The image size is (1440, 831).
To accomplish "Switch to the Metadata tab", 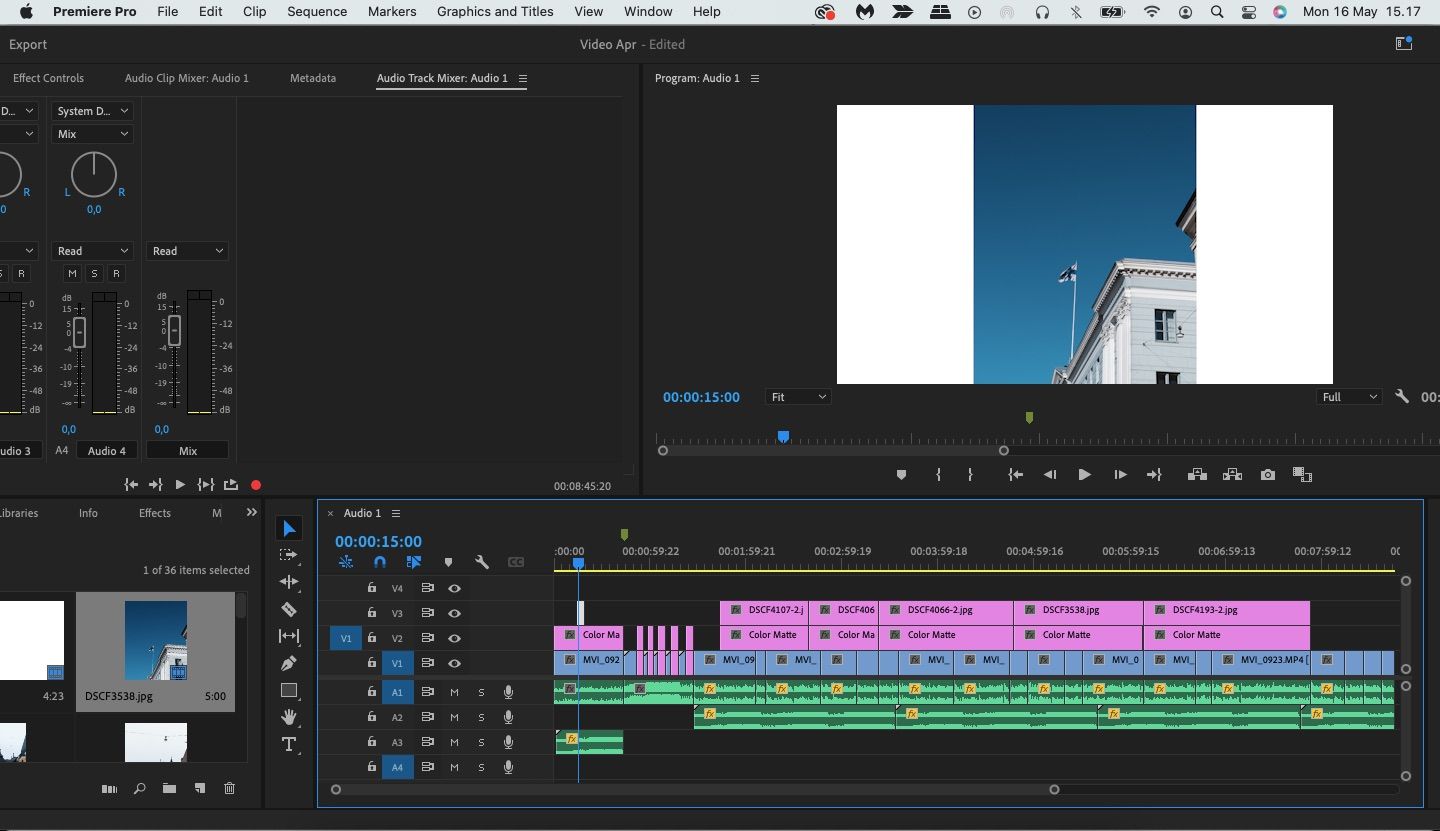I will pos(312,78).
